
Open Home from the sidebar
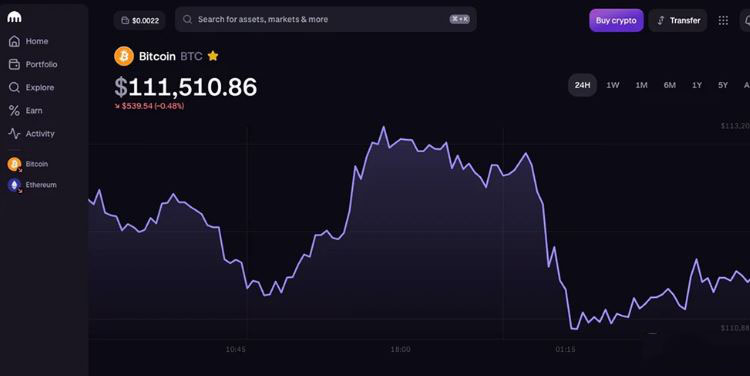pyautogui.click(x=29, y=41)
